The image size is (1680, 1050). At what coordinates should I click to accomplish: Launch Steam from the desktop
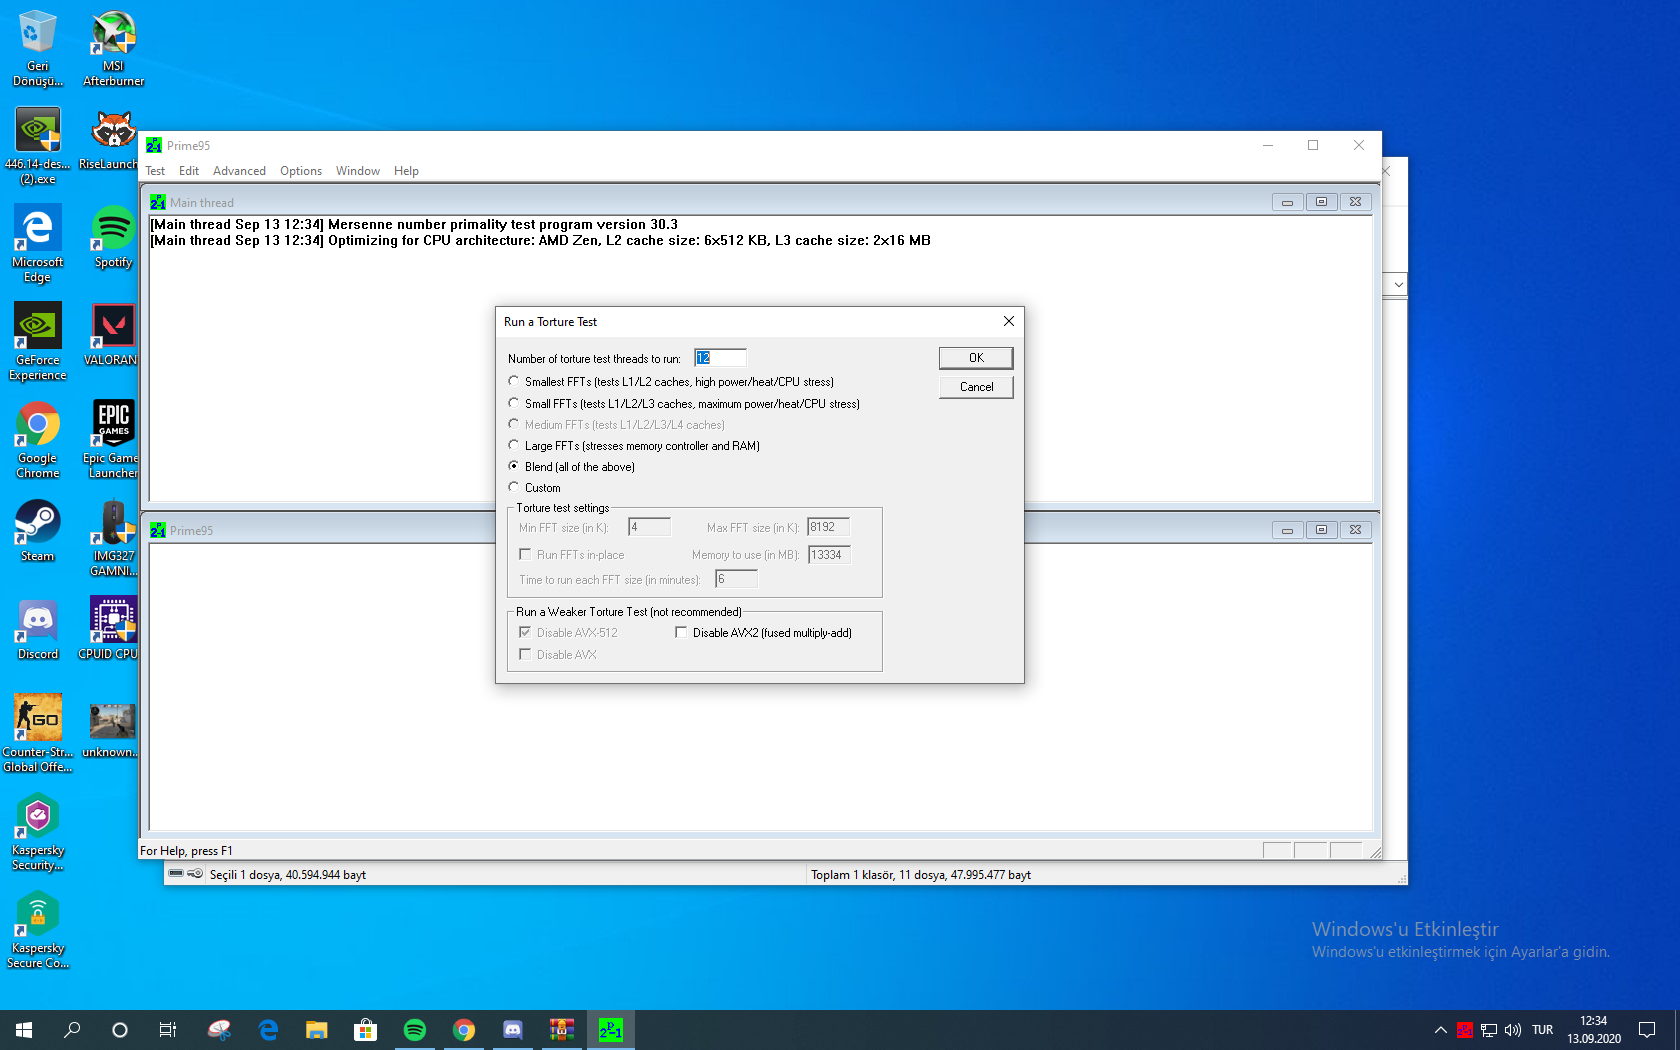(x=37, y=531)
